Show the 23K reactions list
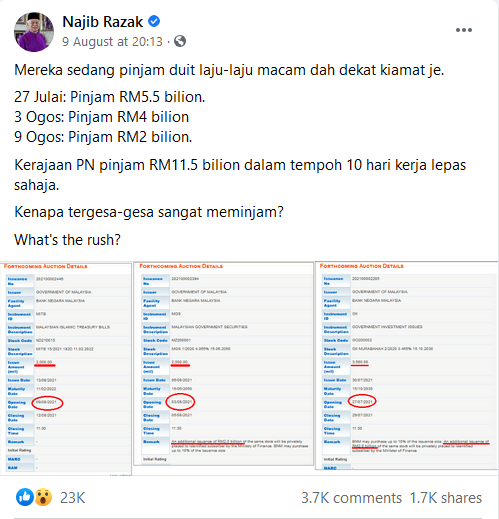Screen dimensions: 499x519 tap(73, 498)
